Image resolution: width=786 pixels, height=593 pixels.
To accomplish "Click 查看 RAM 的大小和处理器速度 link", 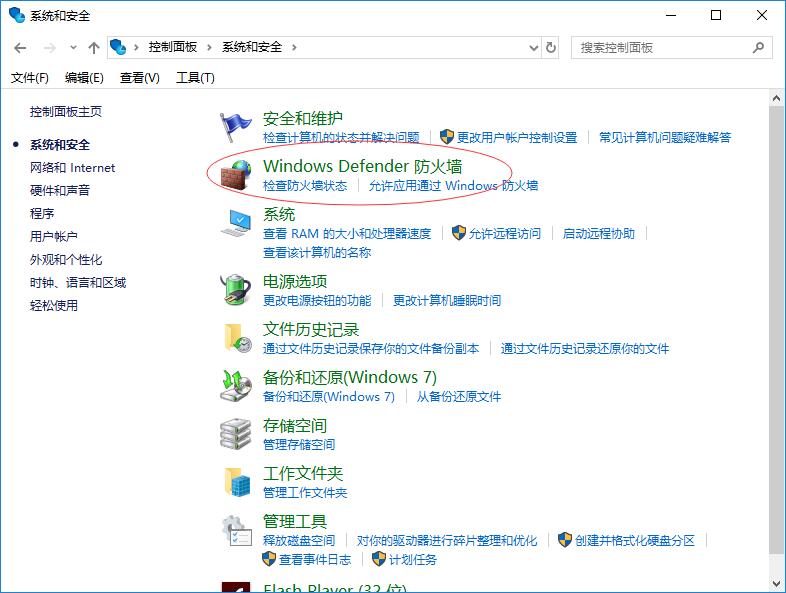I will (x=347, y=234).
